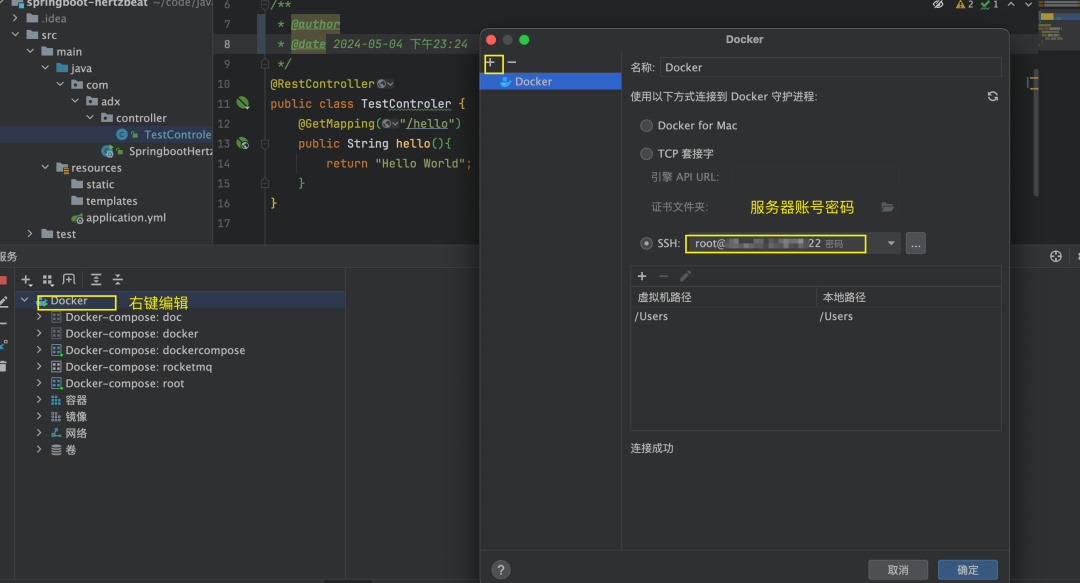Open the help question mark in the Docker dialog
Viewport: 1080px width, 583px height.
click(x=501, y=570)
